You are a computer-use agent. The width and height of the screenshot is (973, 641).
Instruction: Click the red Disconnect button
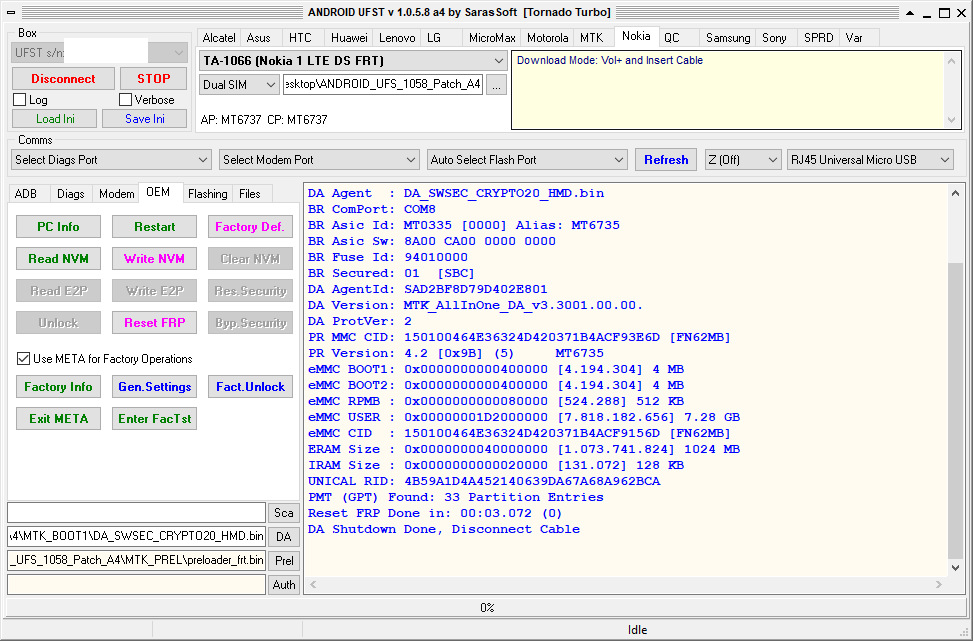tap(63, 79)
